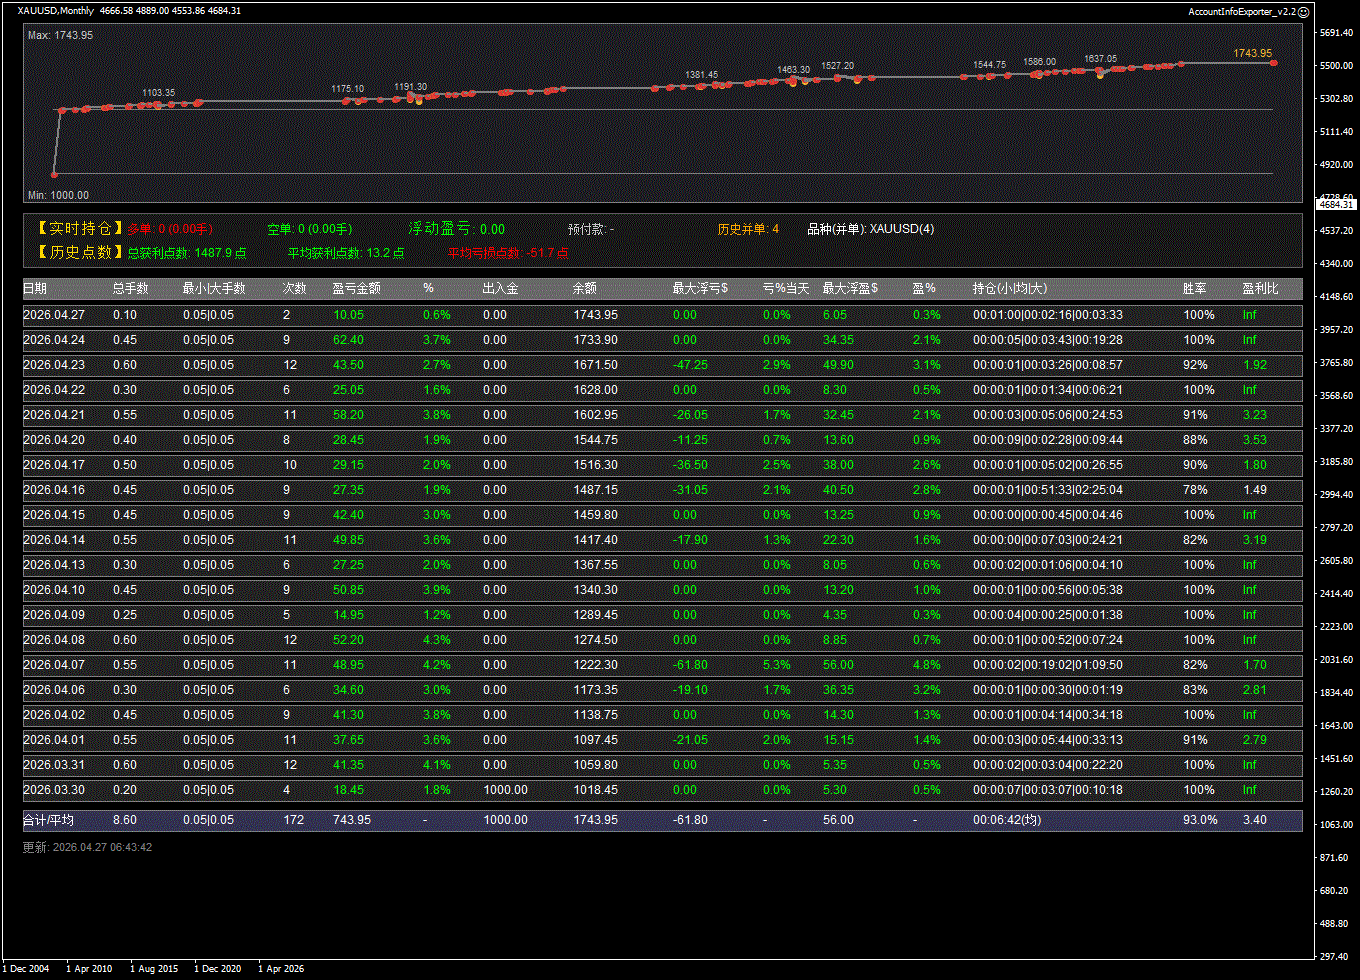Click the 品种(并单): XAUUSD(4) text
Image resolution: width=1360 pixels, height=980 pixels.
870,229
